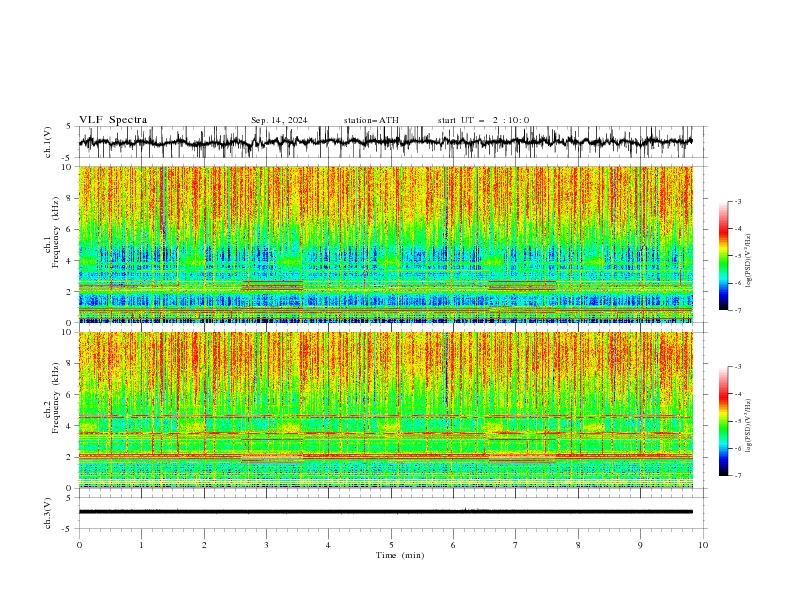Click the ch.1 voltage waveform trace panel

pyautogui.click(x=392, y=142)
